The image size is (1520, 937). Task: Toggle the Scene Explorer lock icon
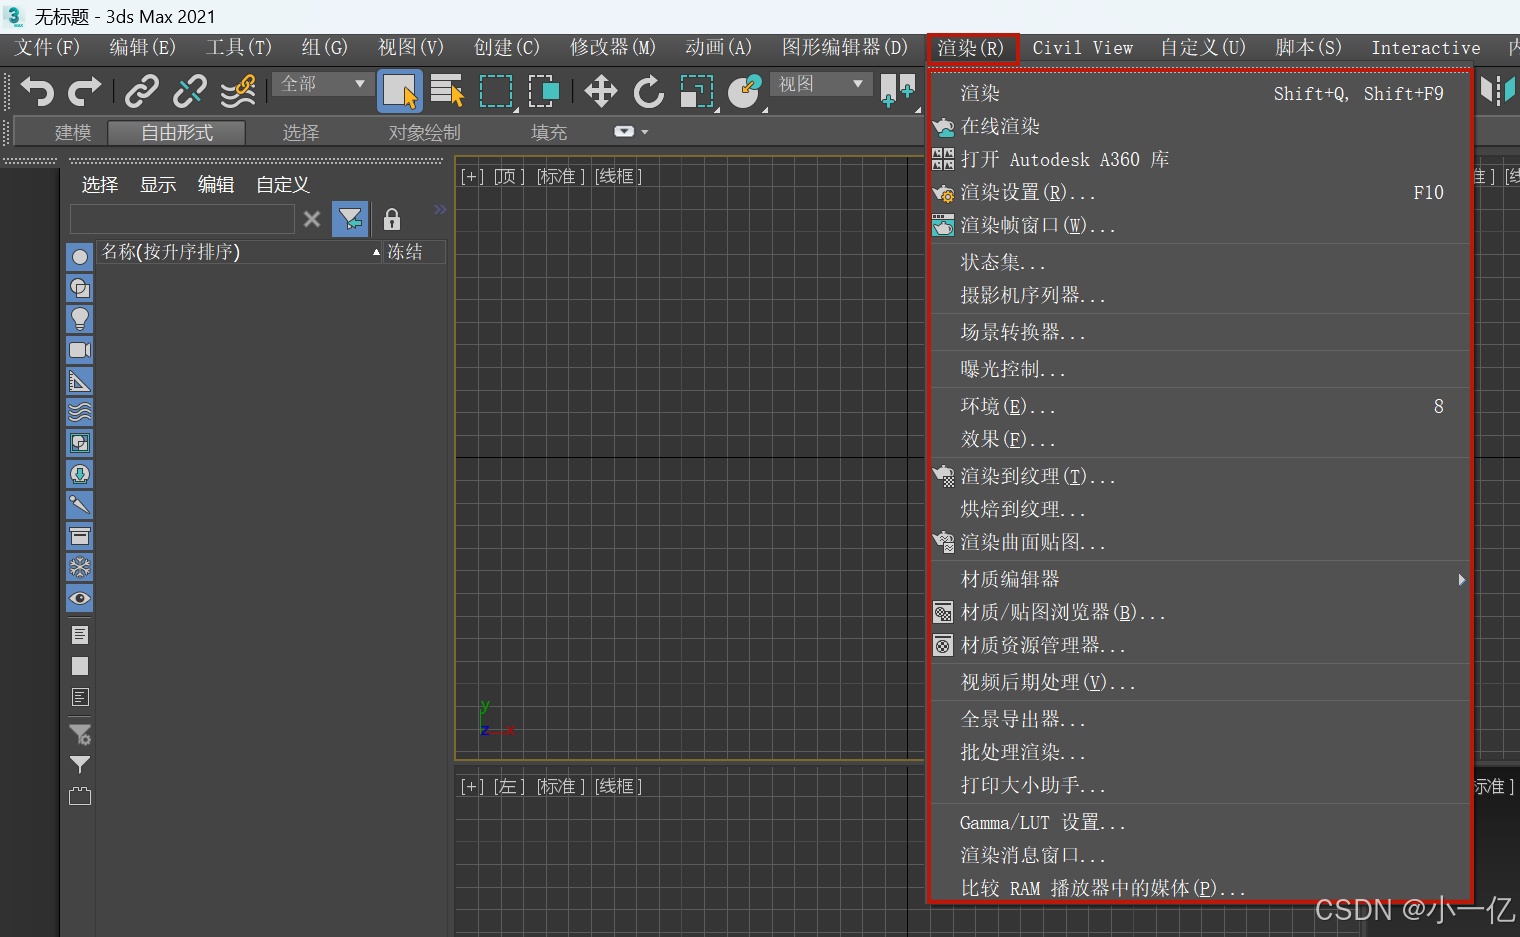point(392,219)
